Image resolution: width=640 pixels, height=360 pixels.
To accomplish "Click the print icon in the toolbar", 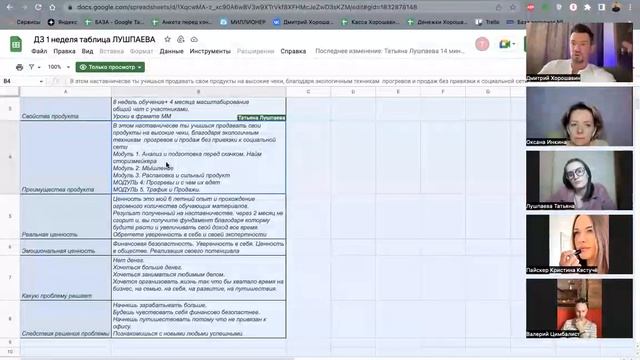I will pos(19,67).
